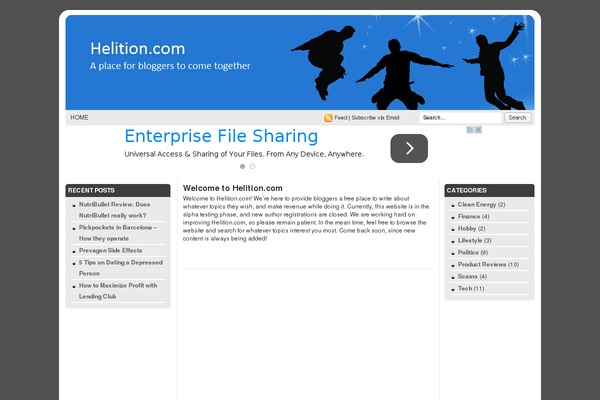Image resolution: width=600 pixels, height=400 pixels.
Task: Focus the Search text field
Action: pos(460,118)
